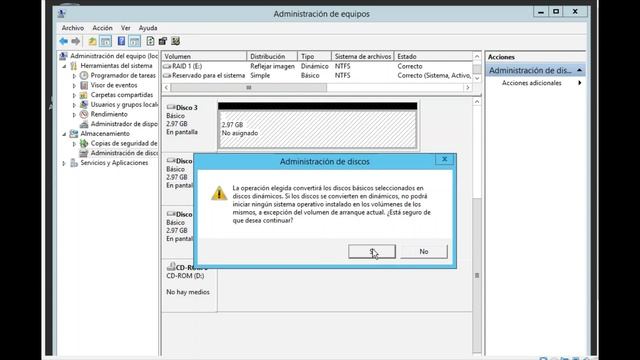
Task: Open the Ayuda menu
Action: (148, 28)
